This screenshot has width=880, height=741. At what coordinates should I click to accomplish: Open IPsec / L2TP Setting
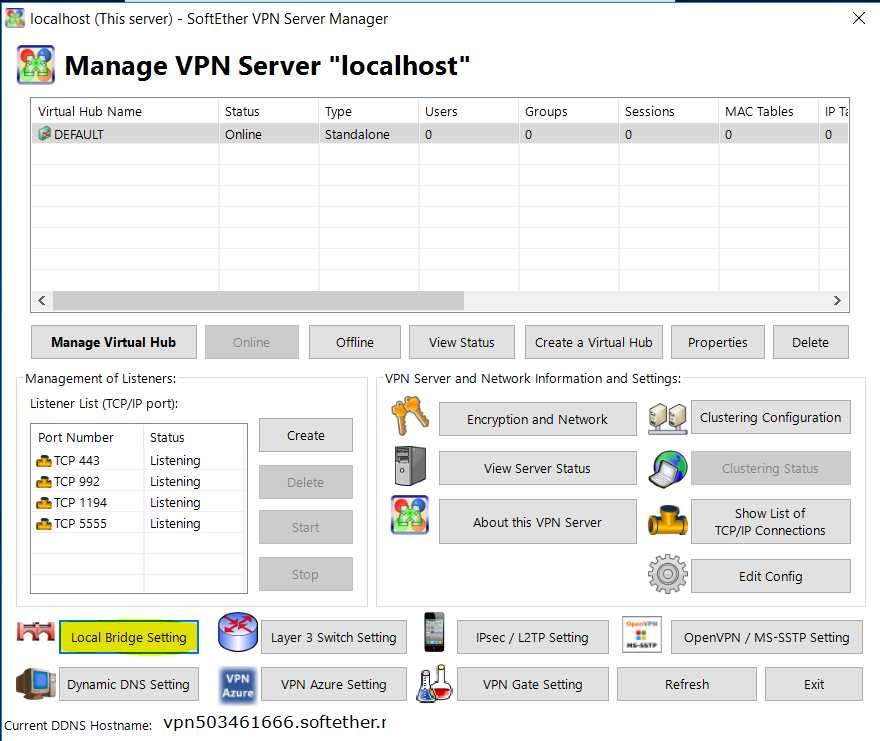532,637
